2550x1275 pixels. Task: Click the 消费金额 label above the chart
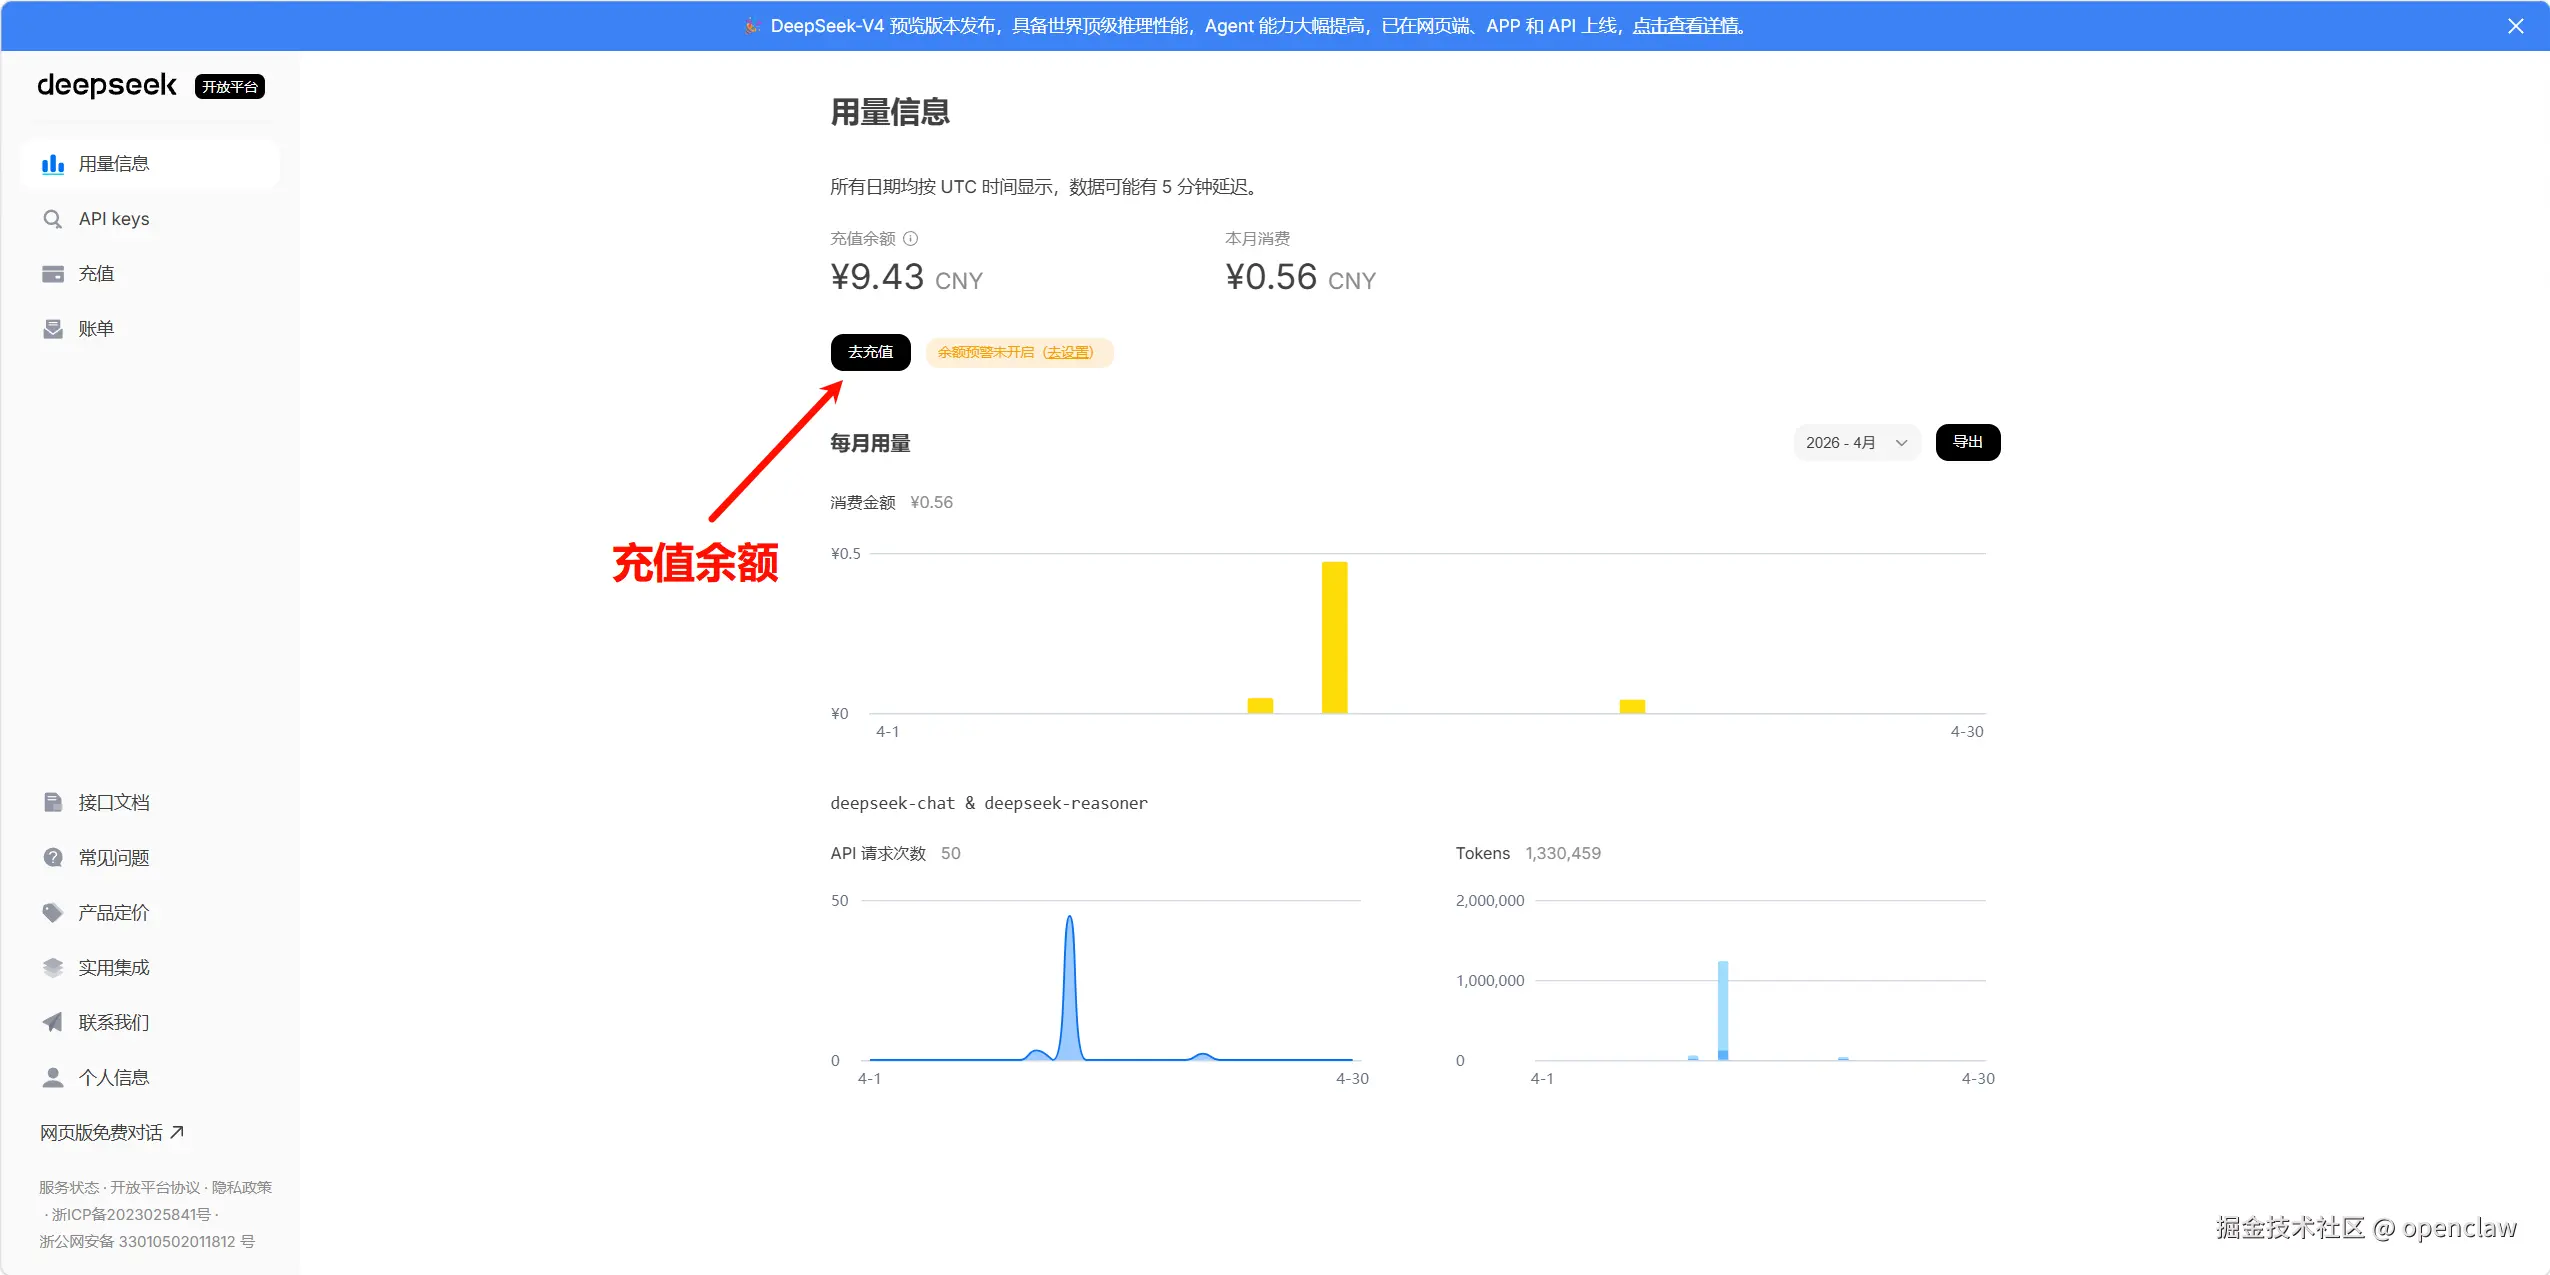(863, 502)
